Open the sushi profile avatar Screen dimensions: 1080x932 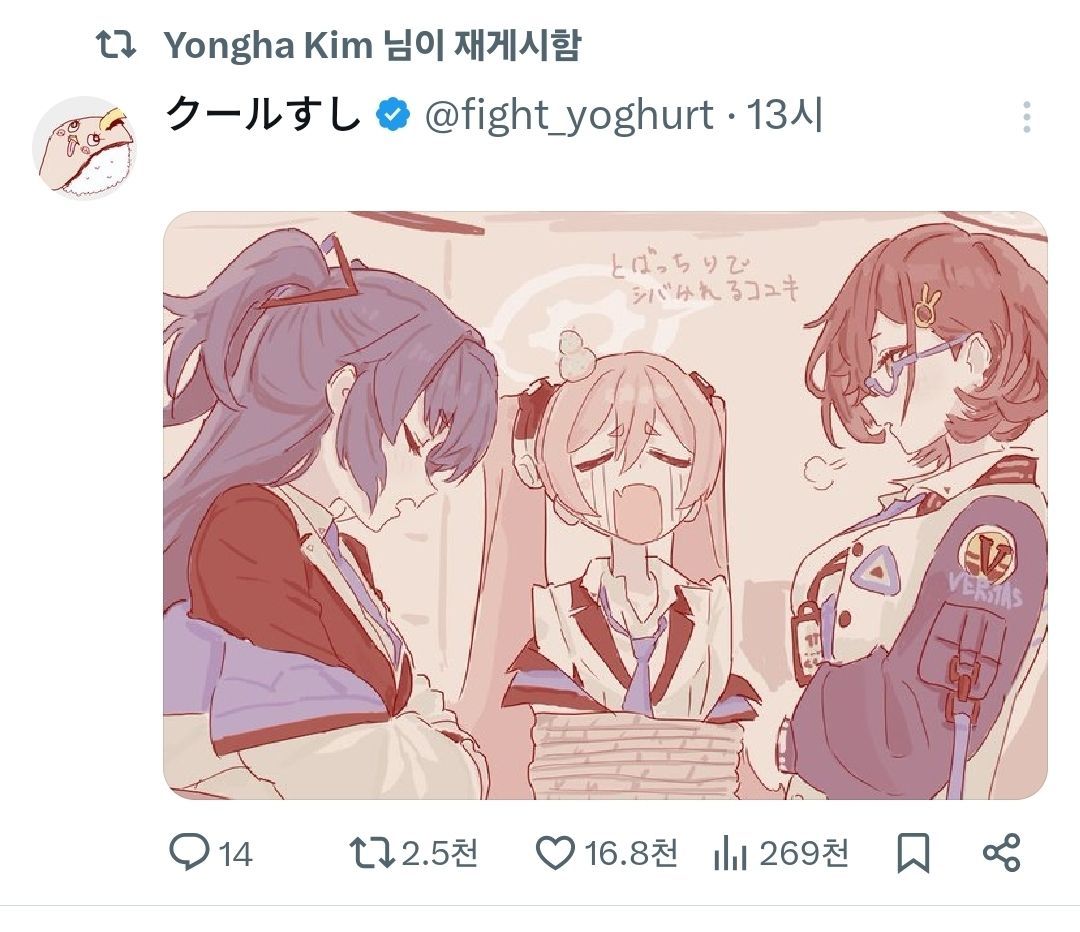(84, 148)
